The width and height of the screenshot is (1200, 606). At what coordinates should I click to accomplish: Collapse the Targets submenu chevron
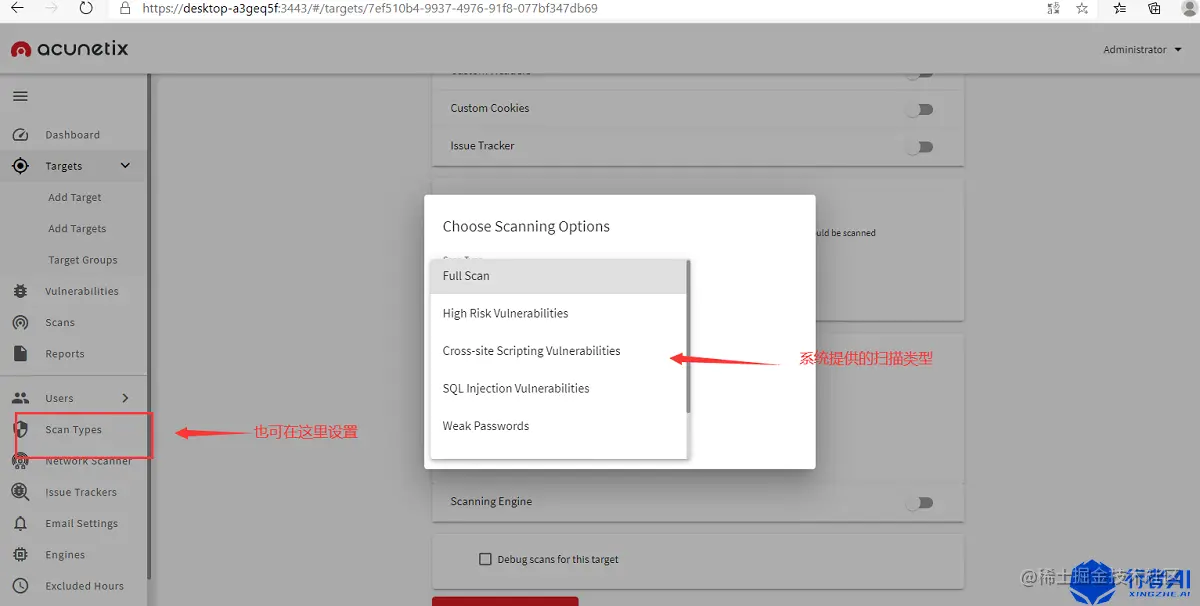[125, 166]
